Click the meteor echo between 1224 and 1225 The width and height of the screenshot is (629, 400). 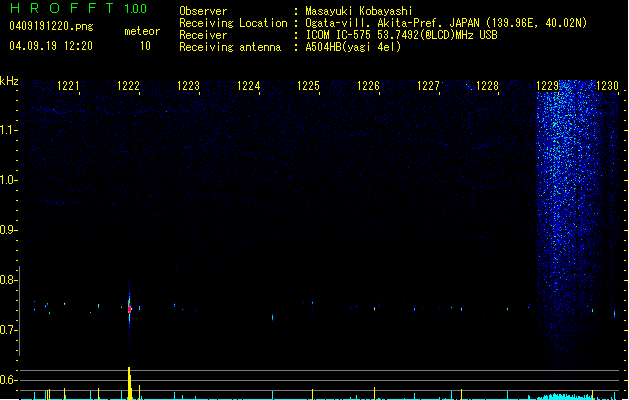coord(272,317)
